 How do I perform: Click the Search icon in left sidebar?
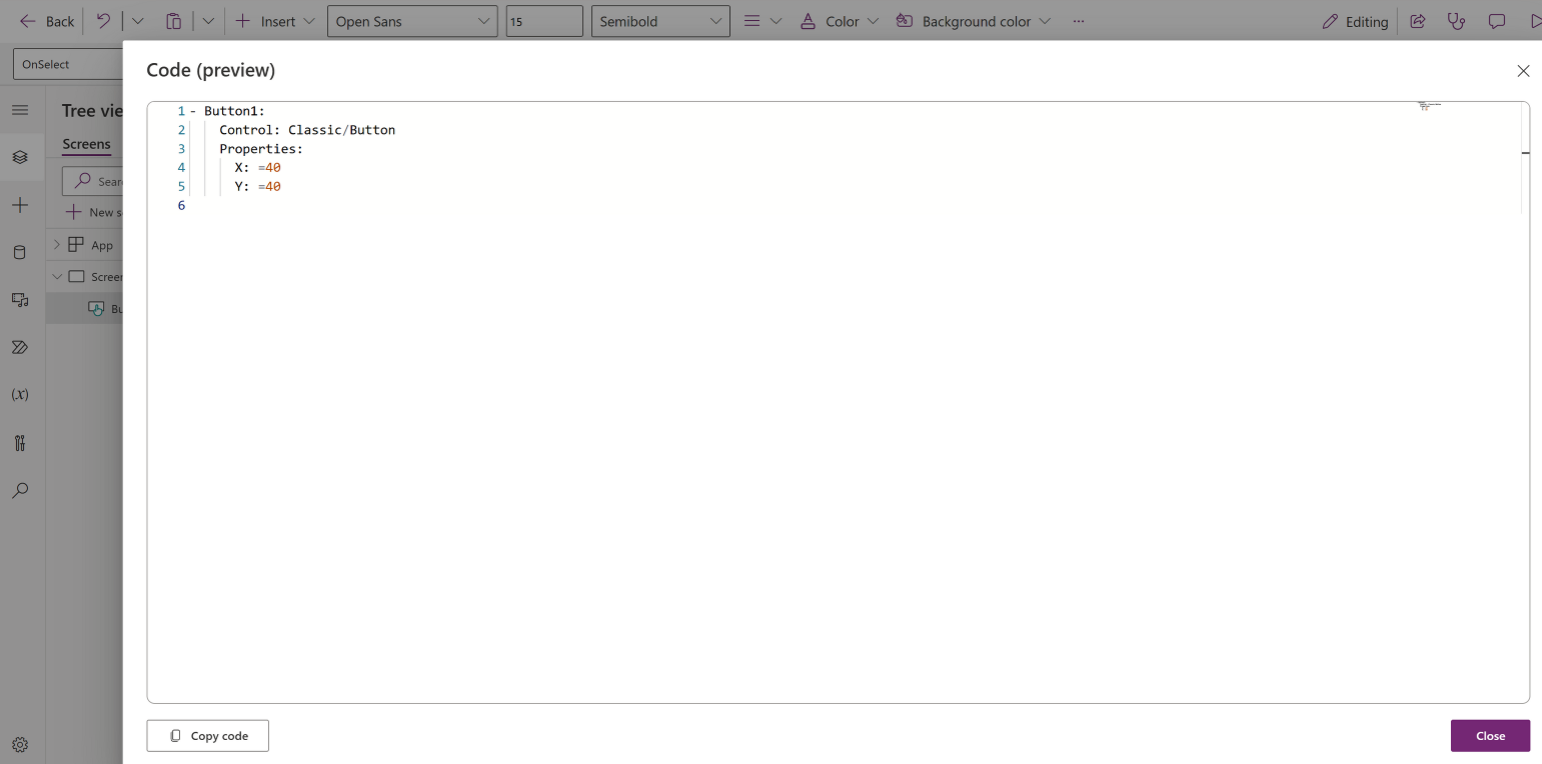[x=20, y=491]
